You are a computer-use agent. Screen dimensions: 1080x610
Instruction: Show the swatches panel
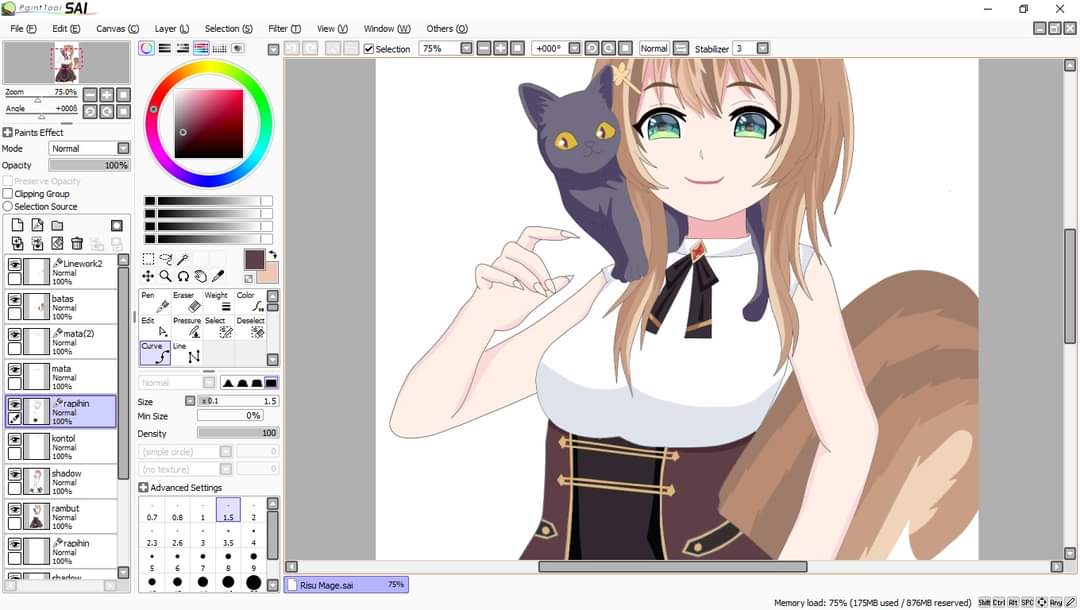[219, 48]
